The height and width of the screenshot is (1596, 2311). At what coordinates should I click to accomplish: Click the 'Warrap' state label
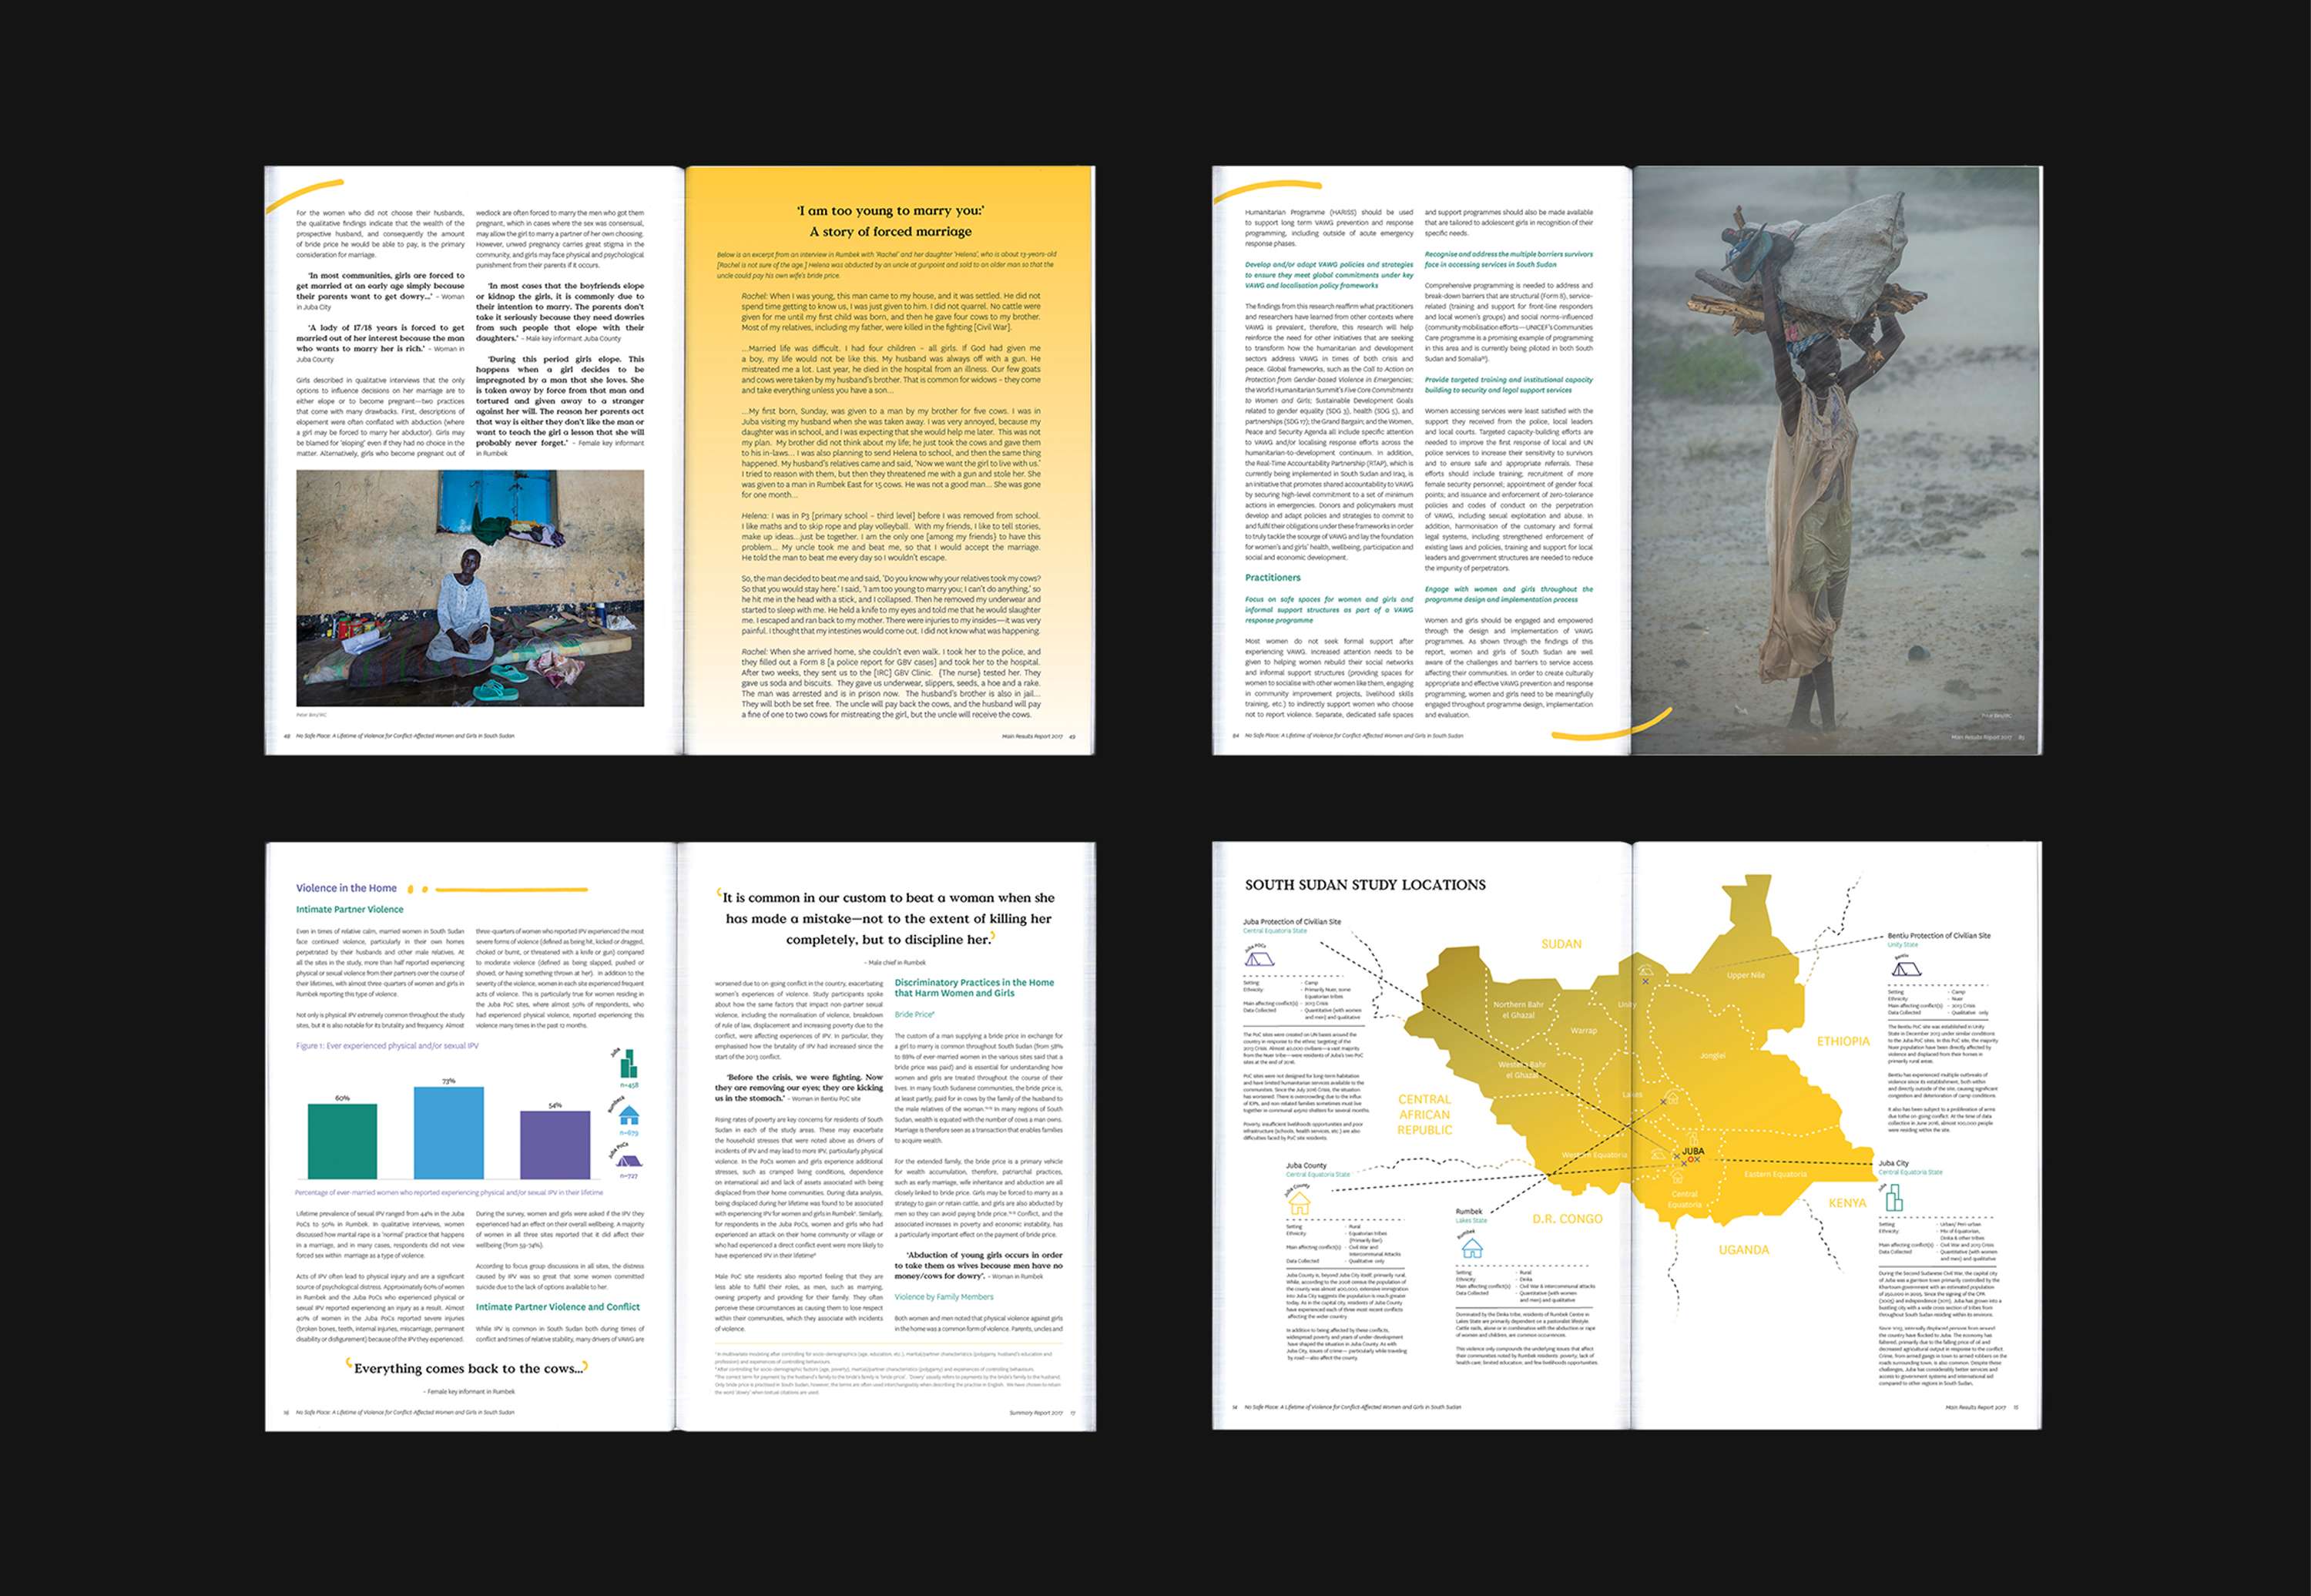pyautogui.click(x=1583, y=1030)
